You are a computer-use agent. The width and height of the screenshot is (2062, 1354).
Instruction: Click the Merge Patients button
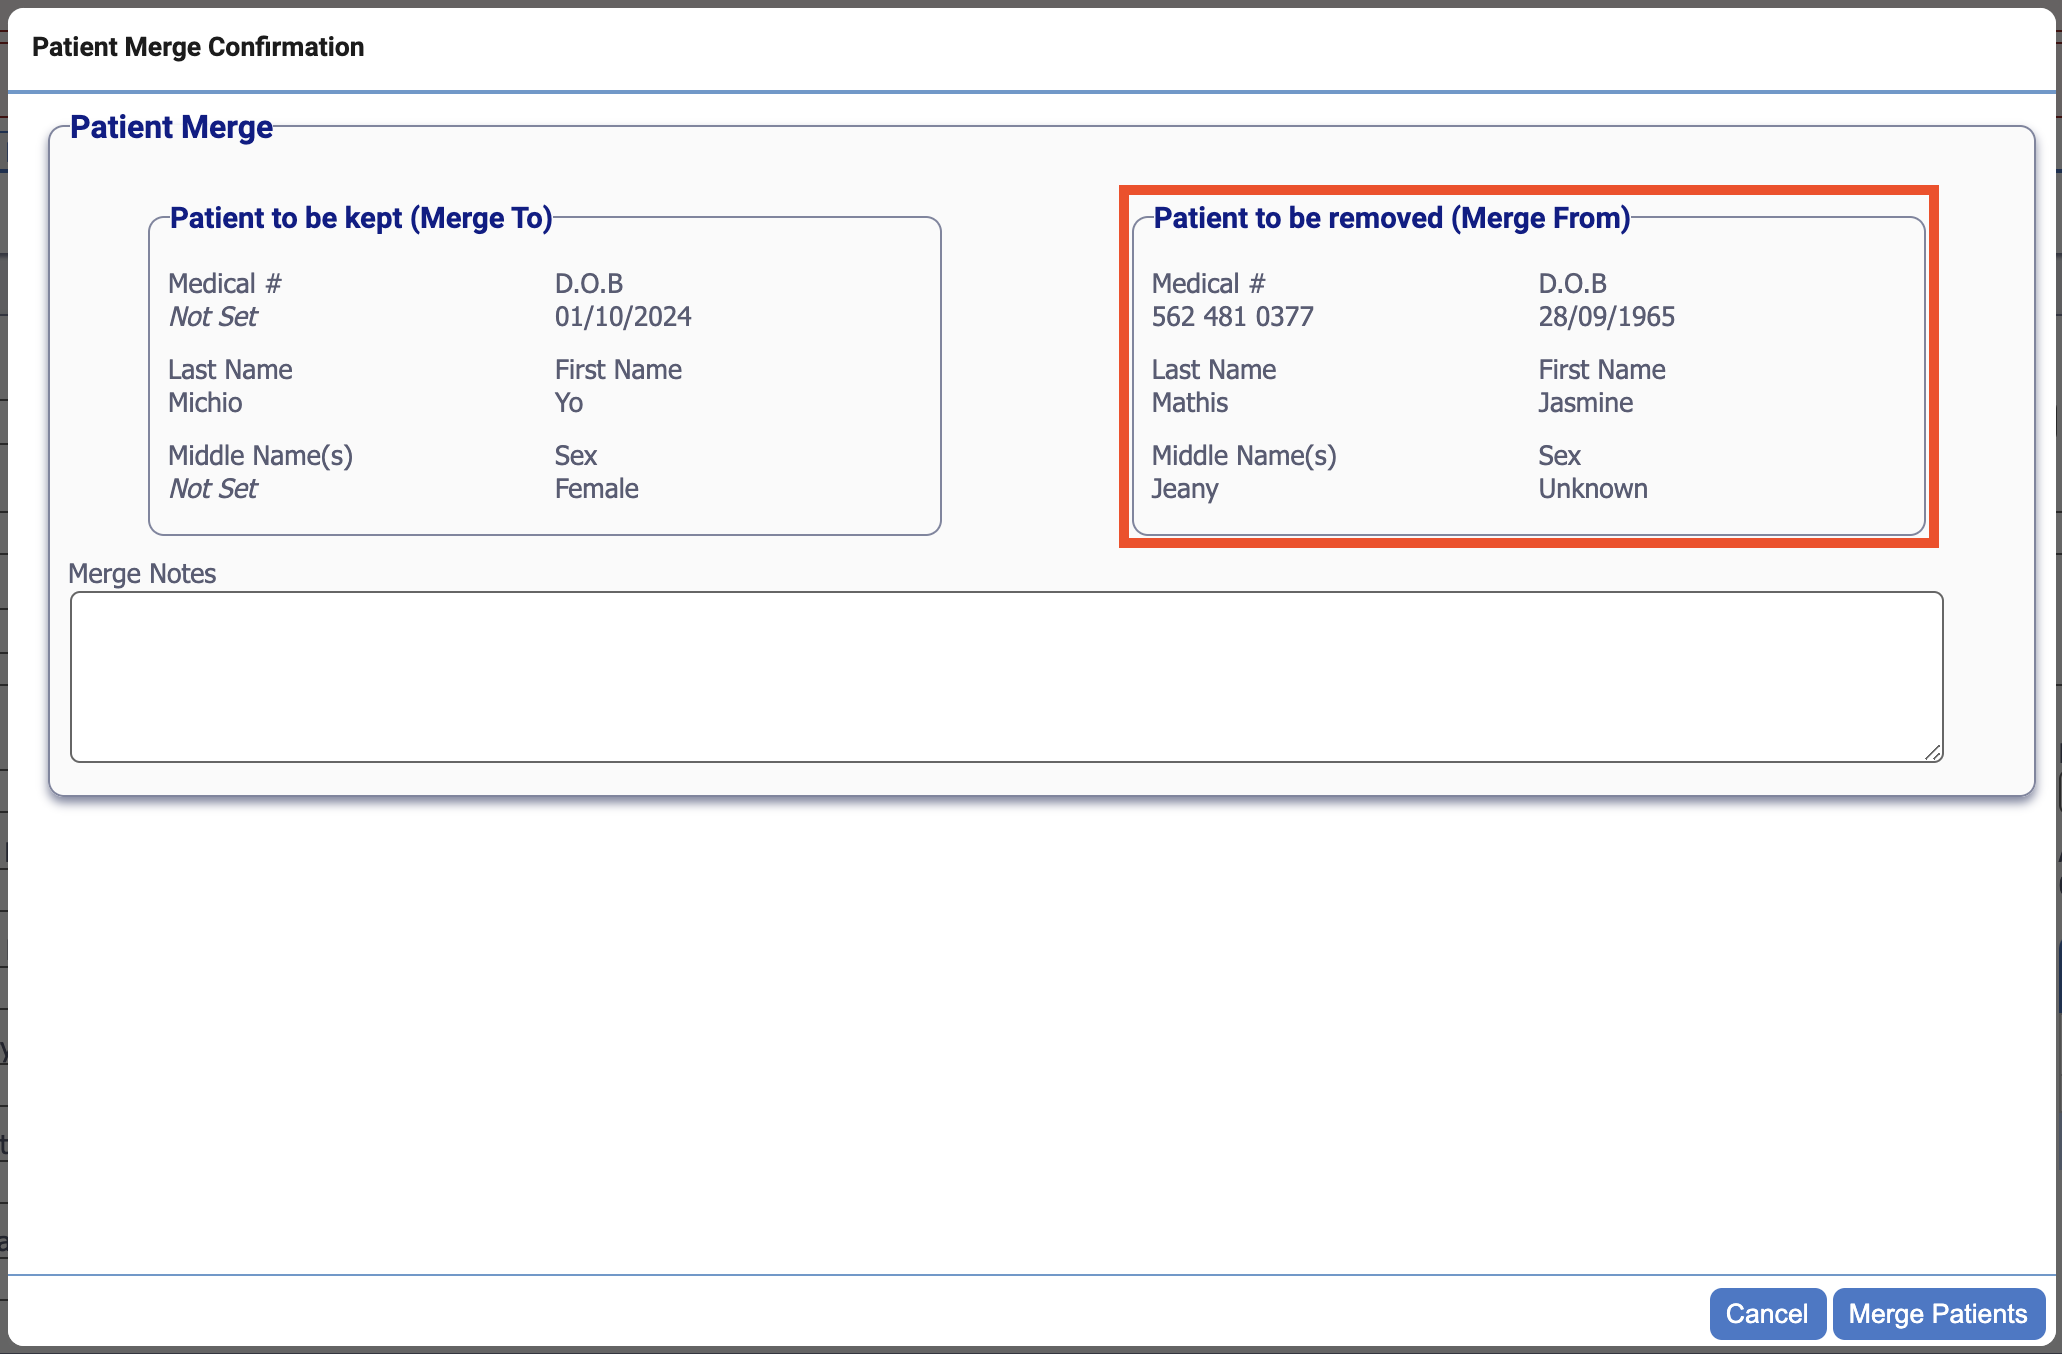[x=1937, y=1313]
